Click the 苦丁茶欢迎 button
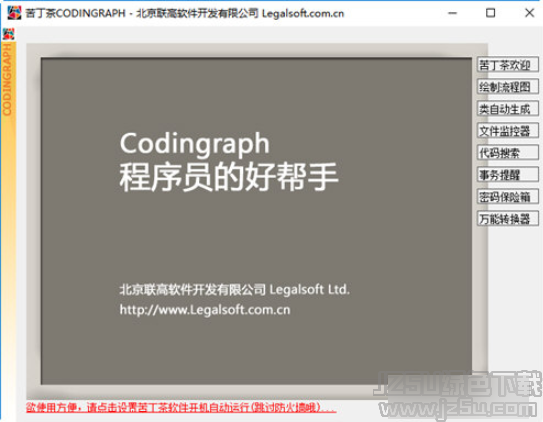 [x=508, y=65]
